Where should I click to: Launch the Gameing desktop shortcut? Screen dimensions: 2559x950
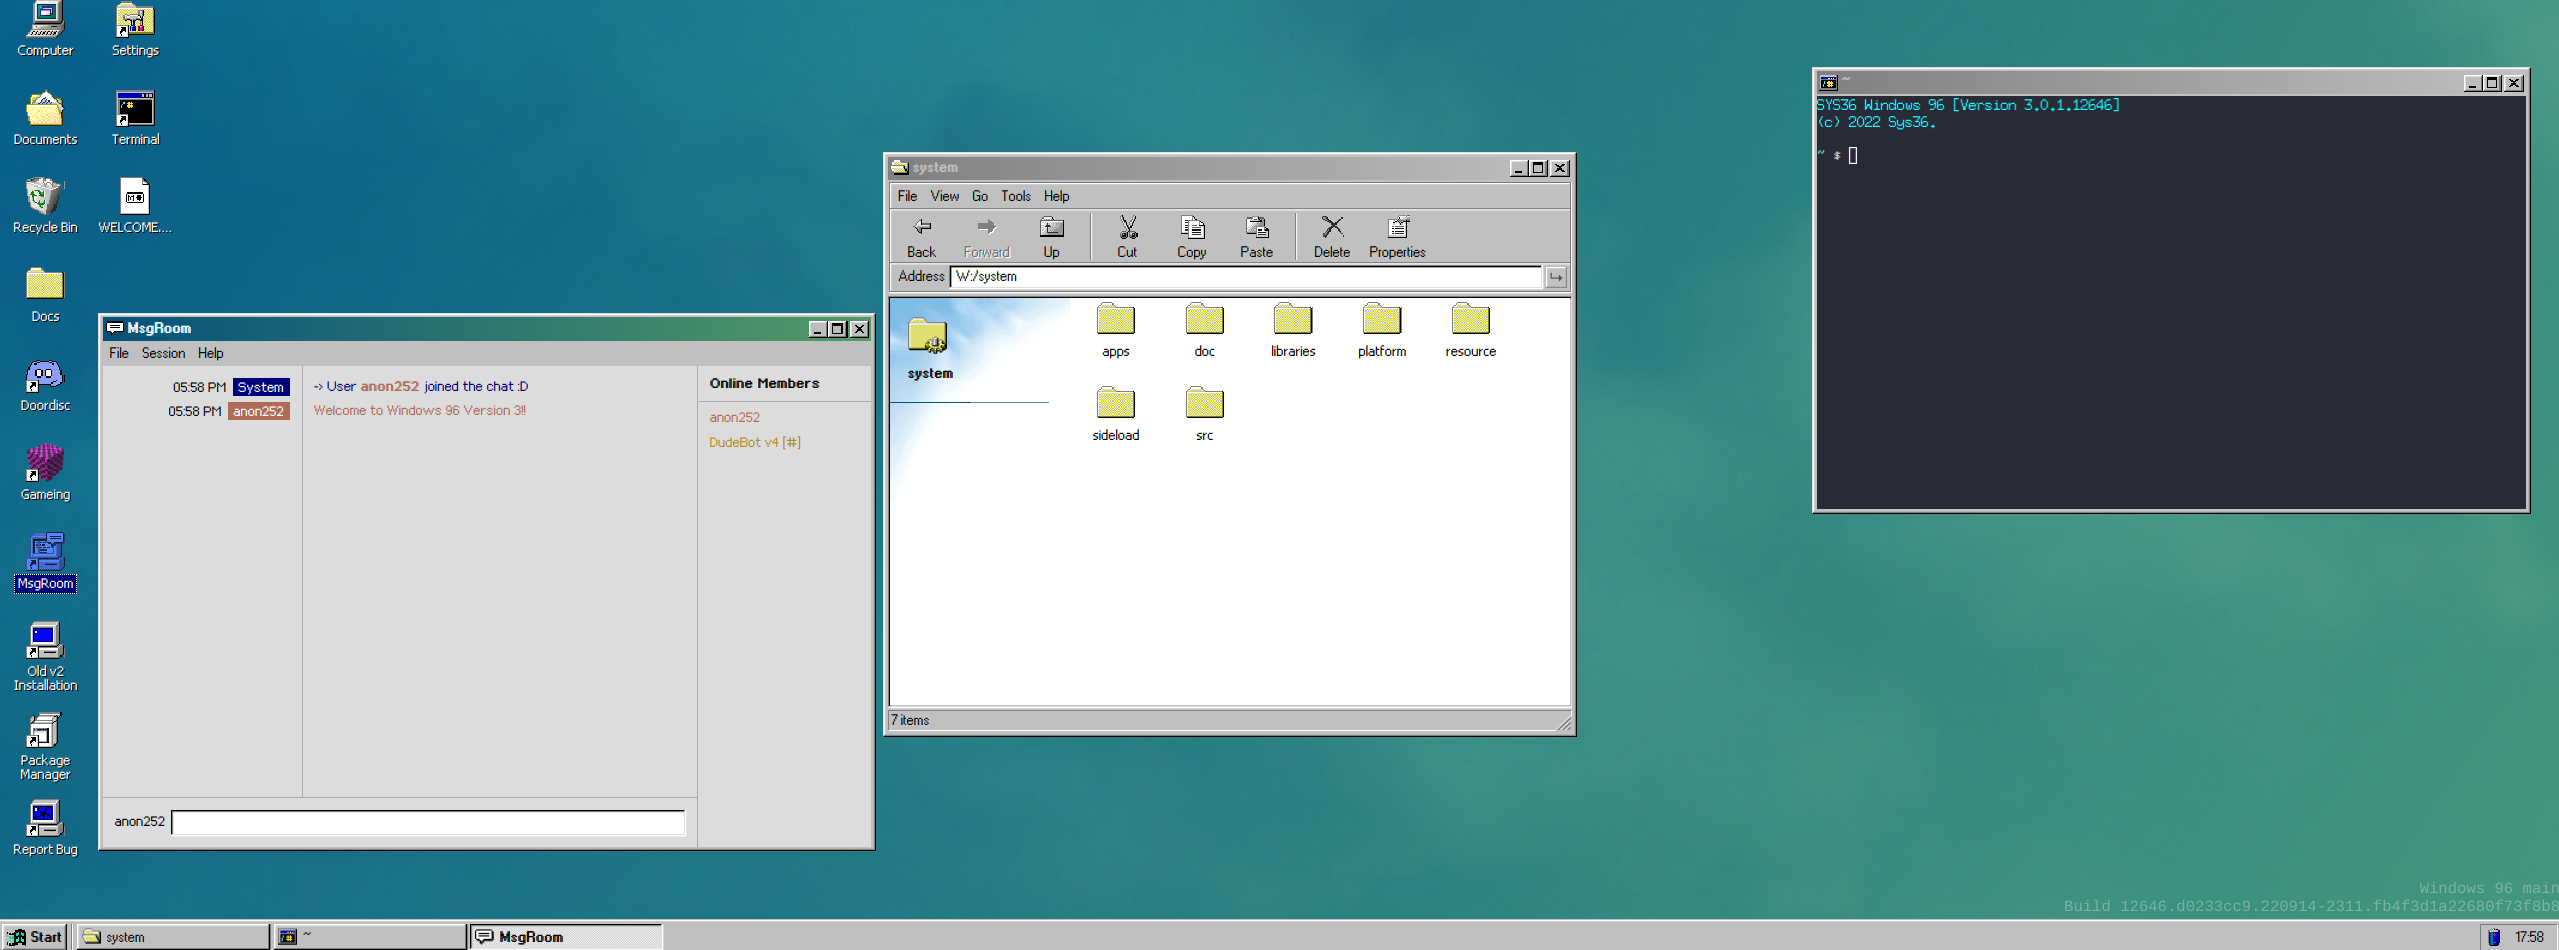coord(45,473)
